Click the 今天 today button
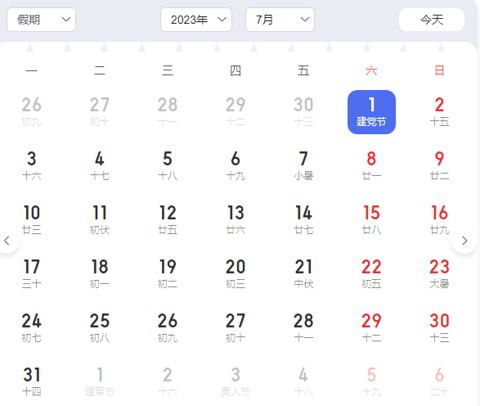The height and width of the screenshot is (406, 480). click(x=432, y=20)
